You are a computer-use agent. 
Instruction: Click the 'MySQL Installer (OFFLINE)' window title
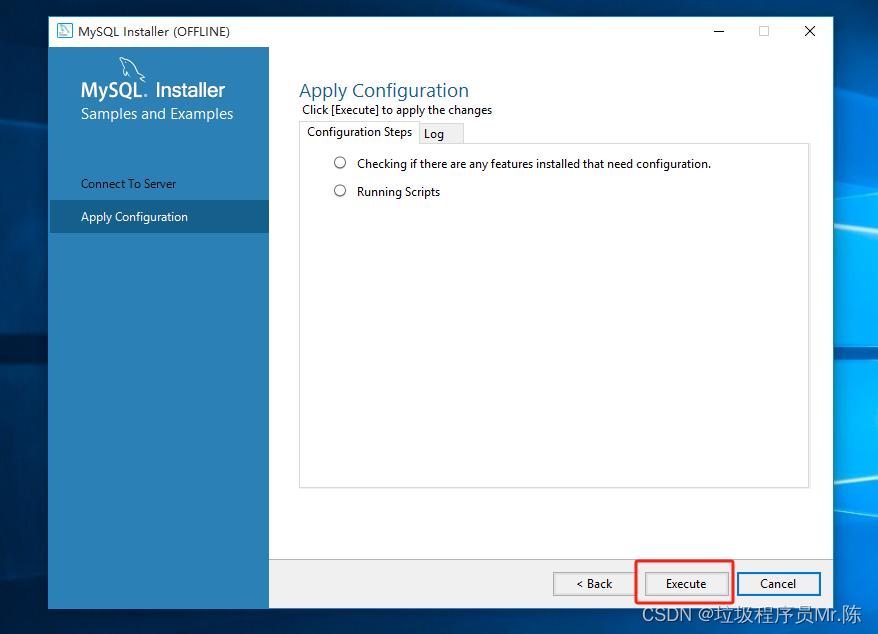[154, 32]
